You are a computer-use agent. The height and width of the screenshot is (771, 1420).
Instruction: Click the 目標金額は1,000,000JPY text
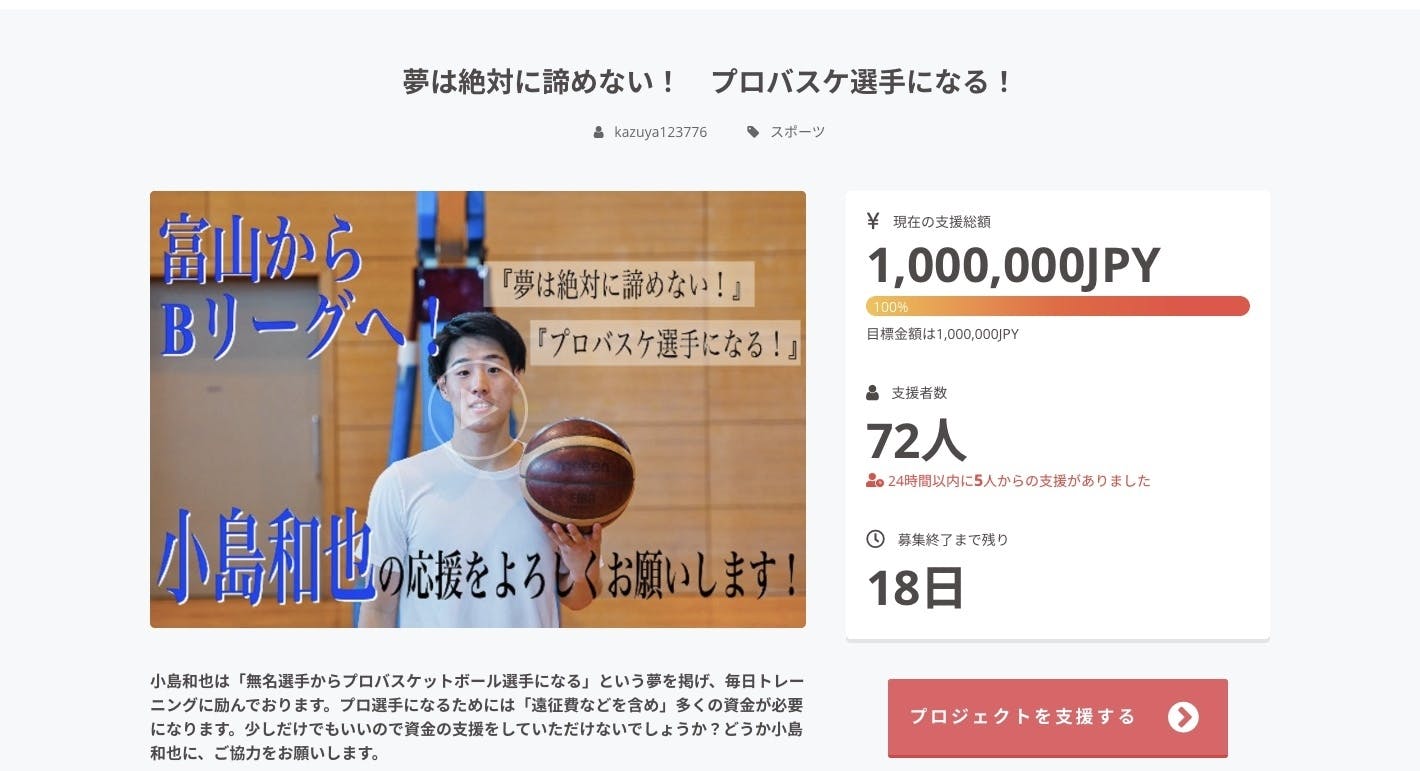click(x=942, y=334)
